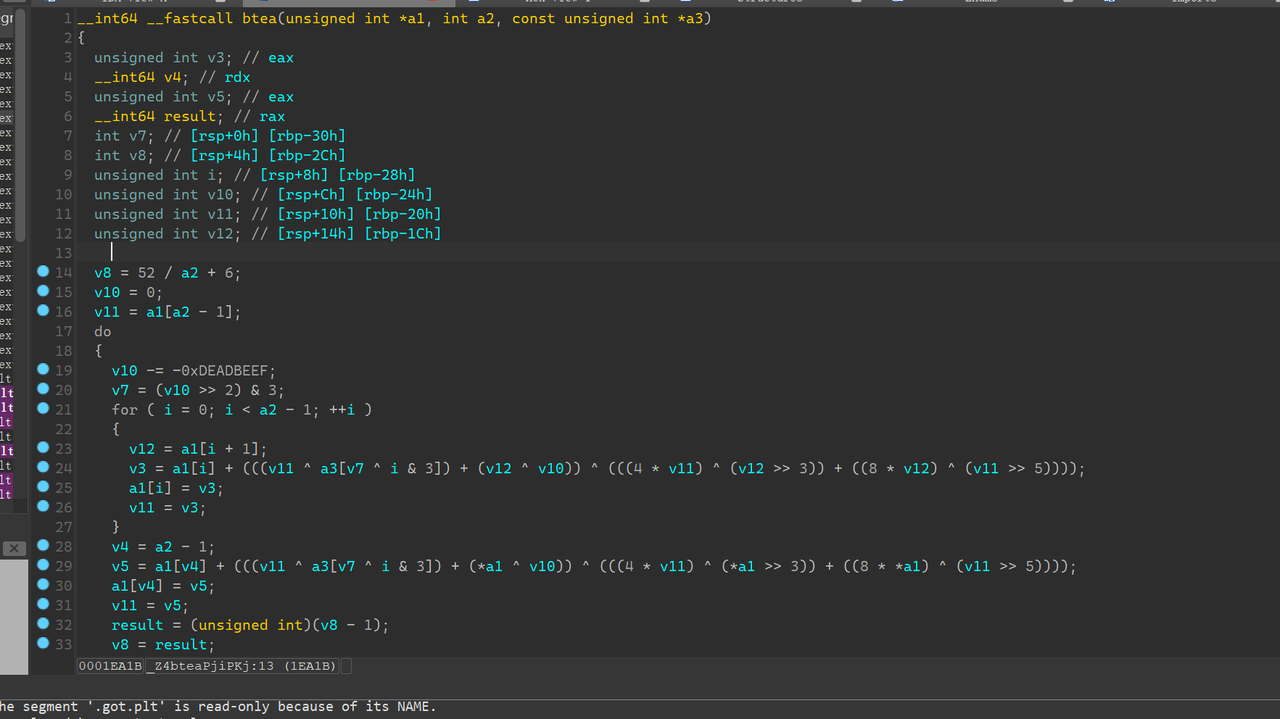Click the 0001EA1B address in status bar
This screenshot has height=719, width=1280.
[x=111, y=666]
